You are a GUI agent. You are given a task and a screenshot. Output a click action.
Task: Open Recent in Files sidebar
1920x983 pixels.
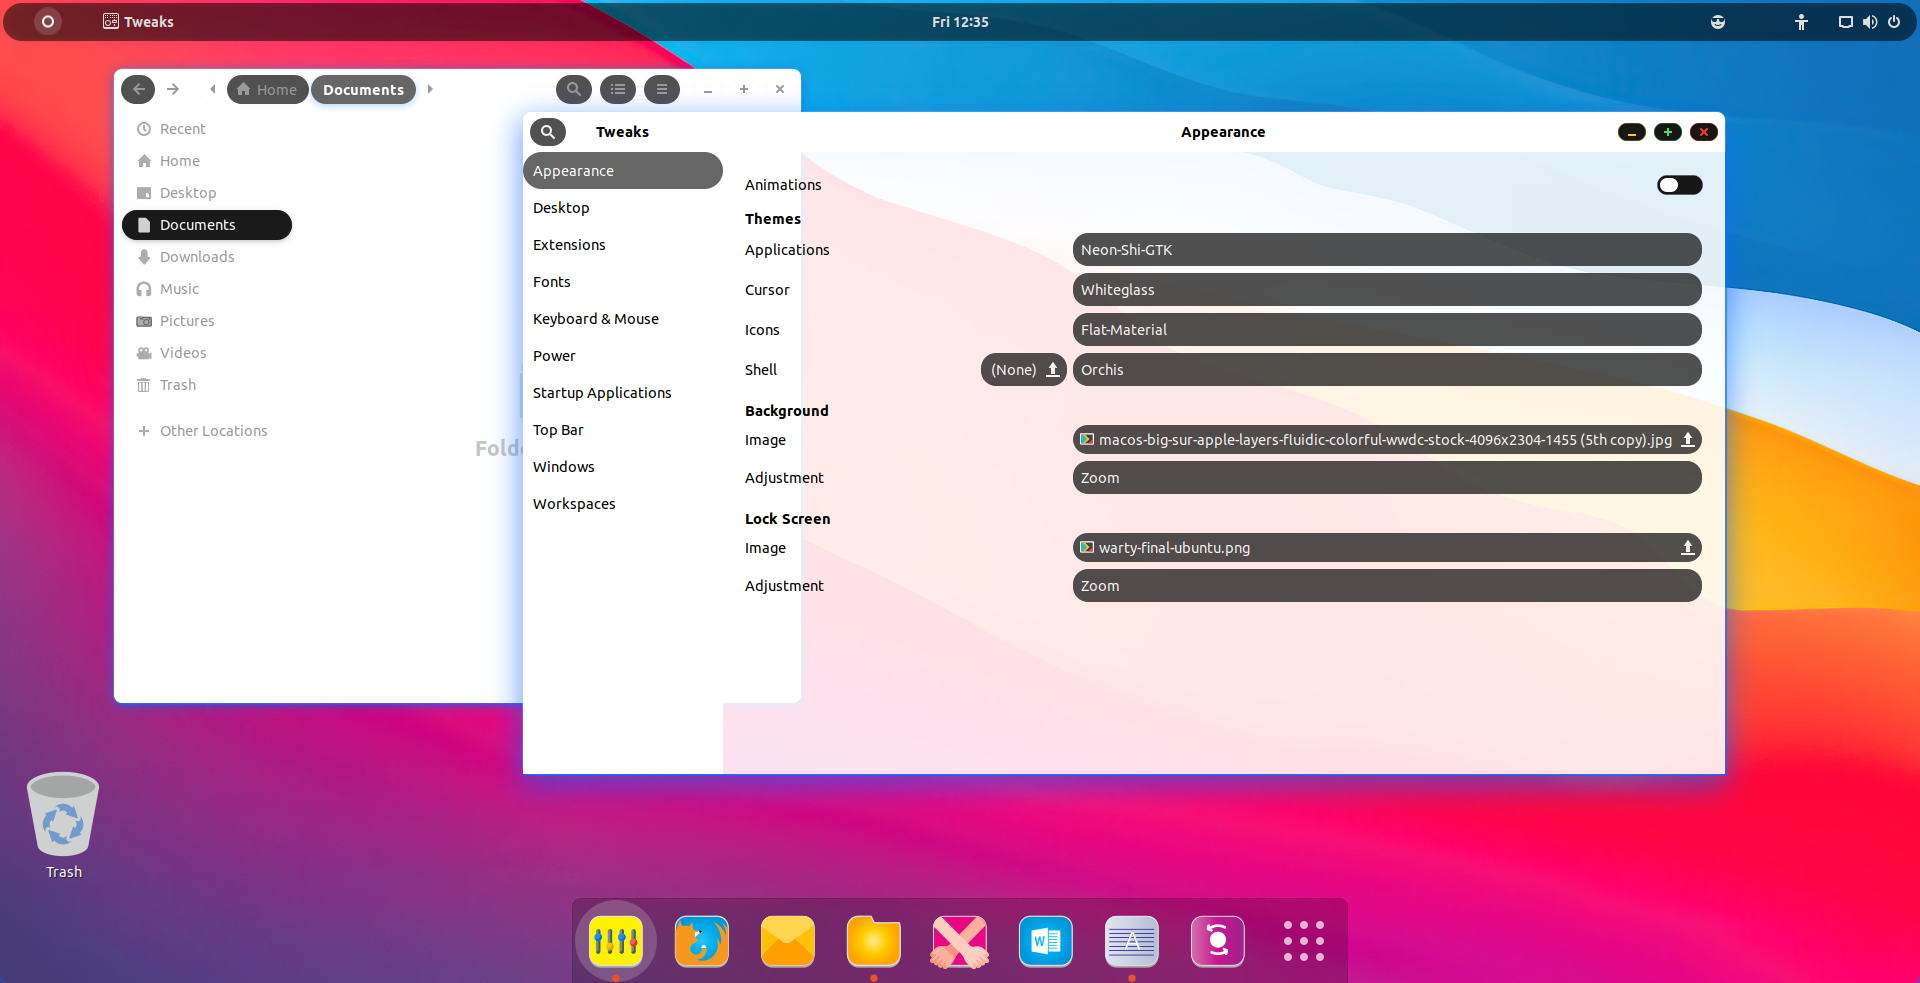pyautogui.click(x=207, y=129)
